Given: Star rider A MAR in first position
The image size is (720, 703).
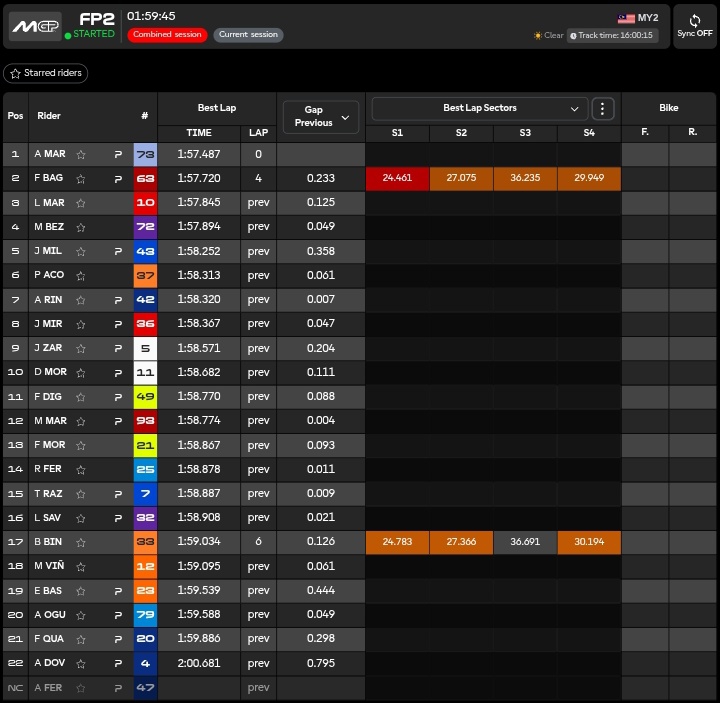Looking at the screenshot, I should point(81,154).
